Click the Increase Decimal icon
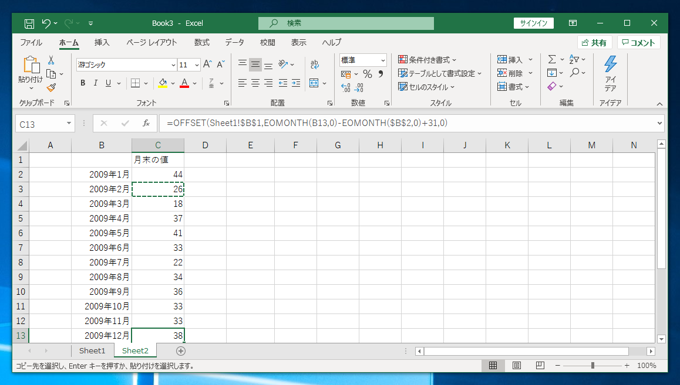680x385 pixels. coord(346,88)
